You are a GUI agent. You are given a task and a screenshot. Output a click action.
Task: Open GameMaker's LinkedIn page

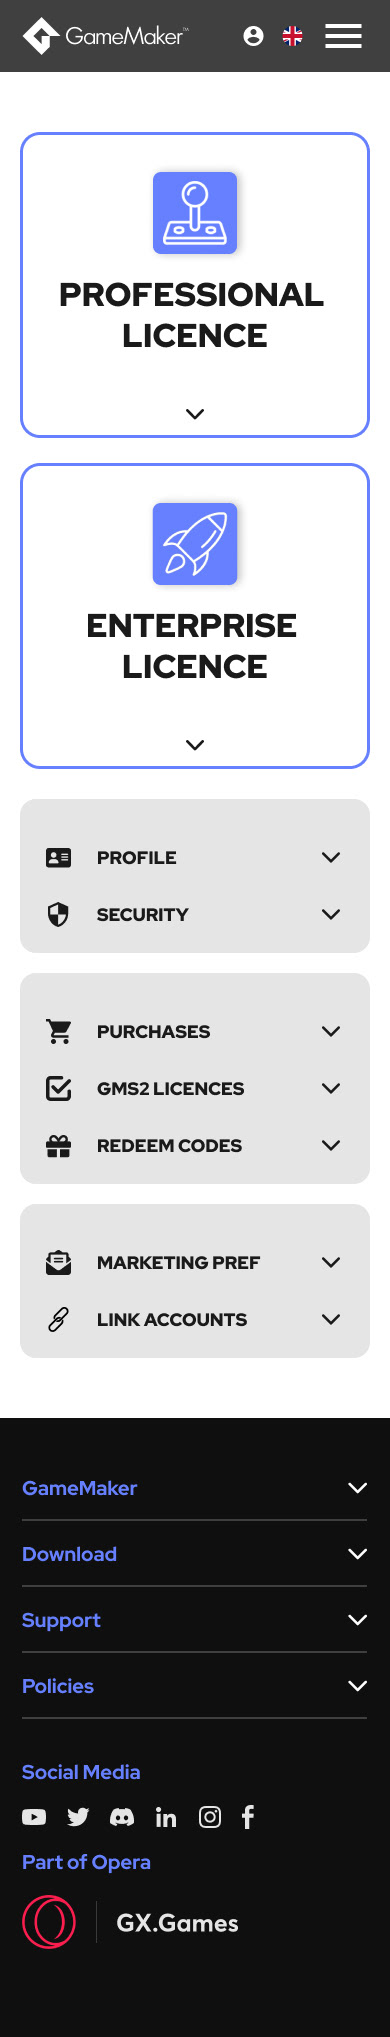pyautogui.click(x=166, y=1817)
